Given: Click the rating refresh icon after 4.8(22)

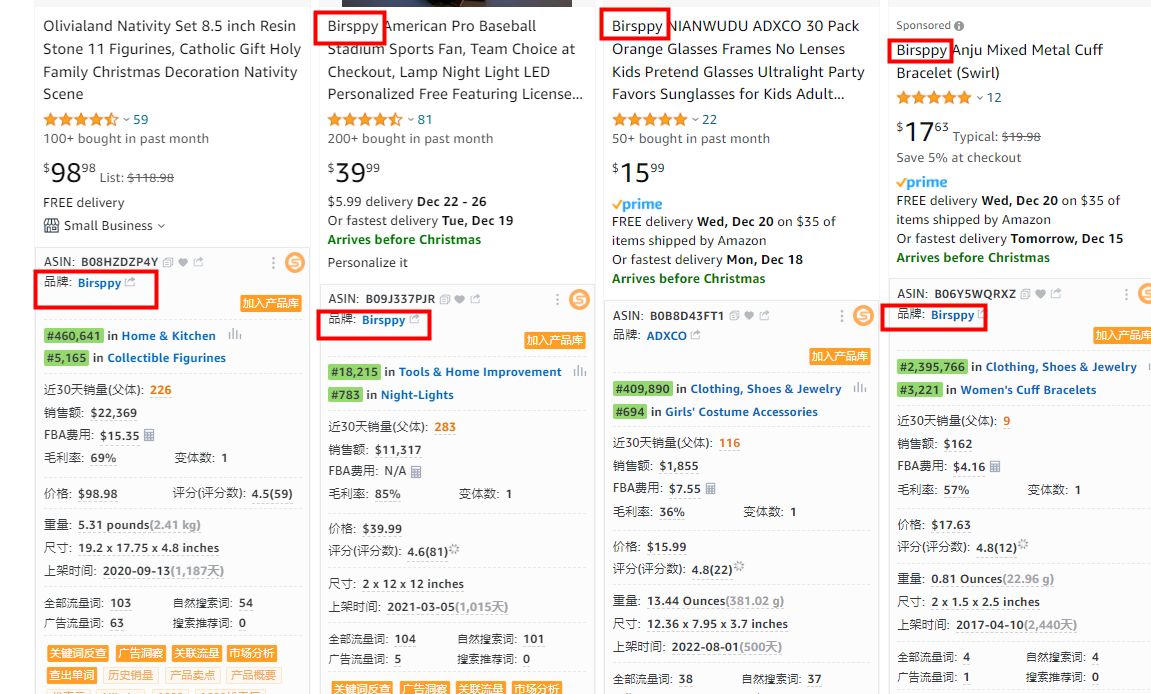Looking at the screenshot, I should (739, 567).
